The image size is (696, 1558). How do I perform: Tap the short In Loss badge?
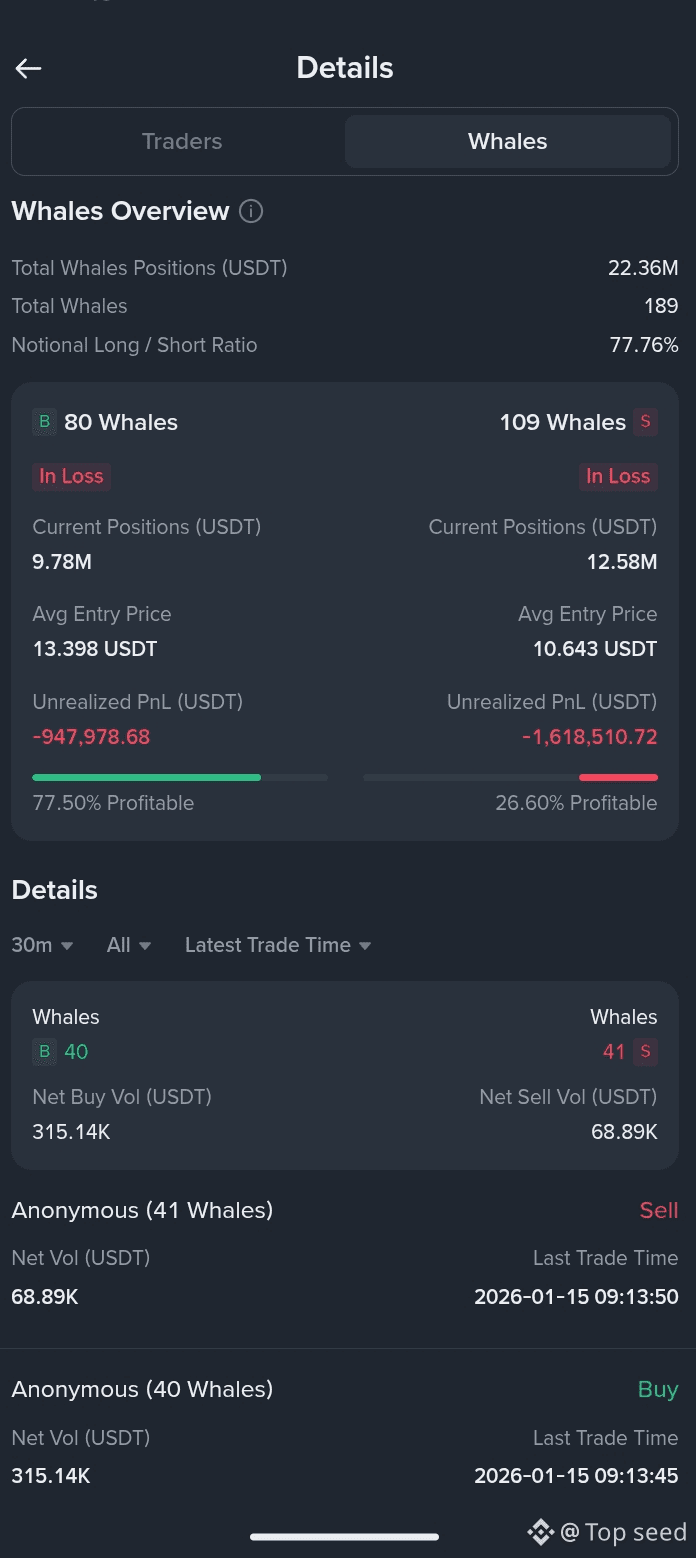tap(618, 476)
